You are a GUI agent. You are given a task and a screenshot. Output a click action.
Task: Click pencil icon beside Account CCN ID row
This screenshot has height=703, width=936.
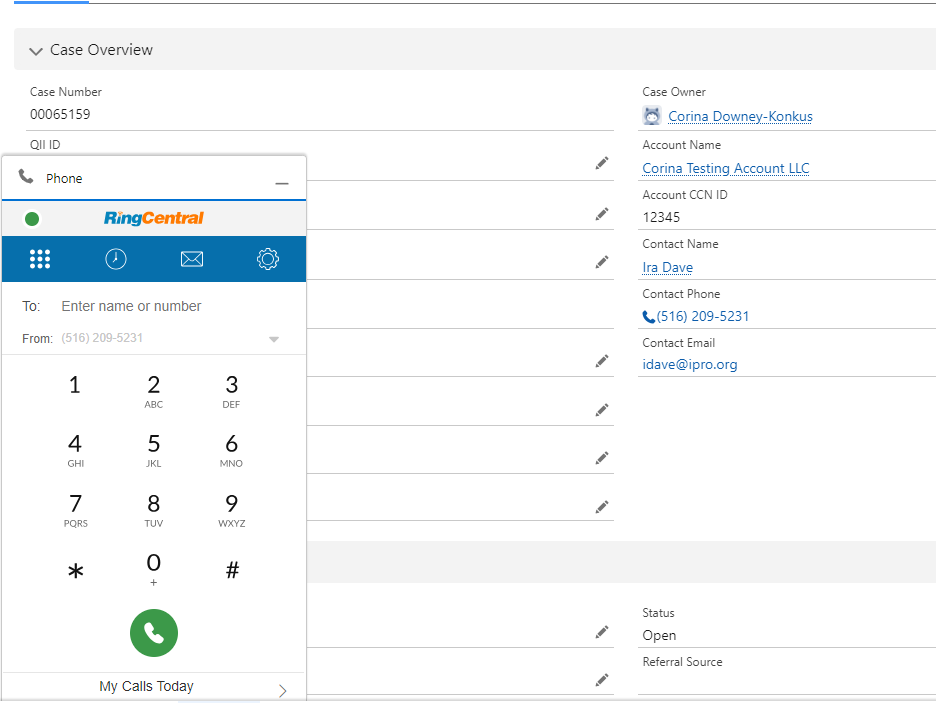click(x=602, y=214)
